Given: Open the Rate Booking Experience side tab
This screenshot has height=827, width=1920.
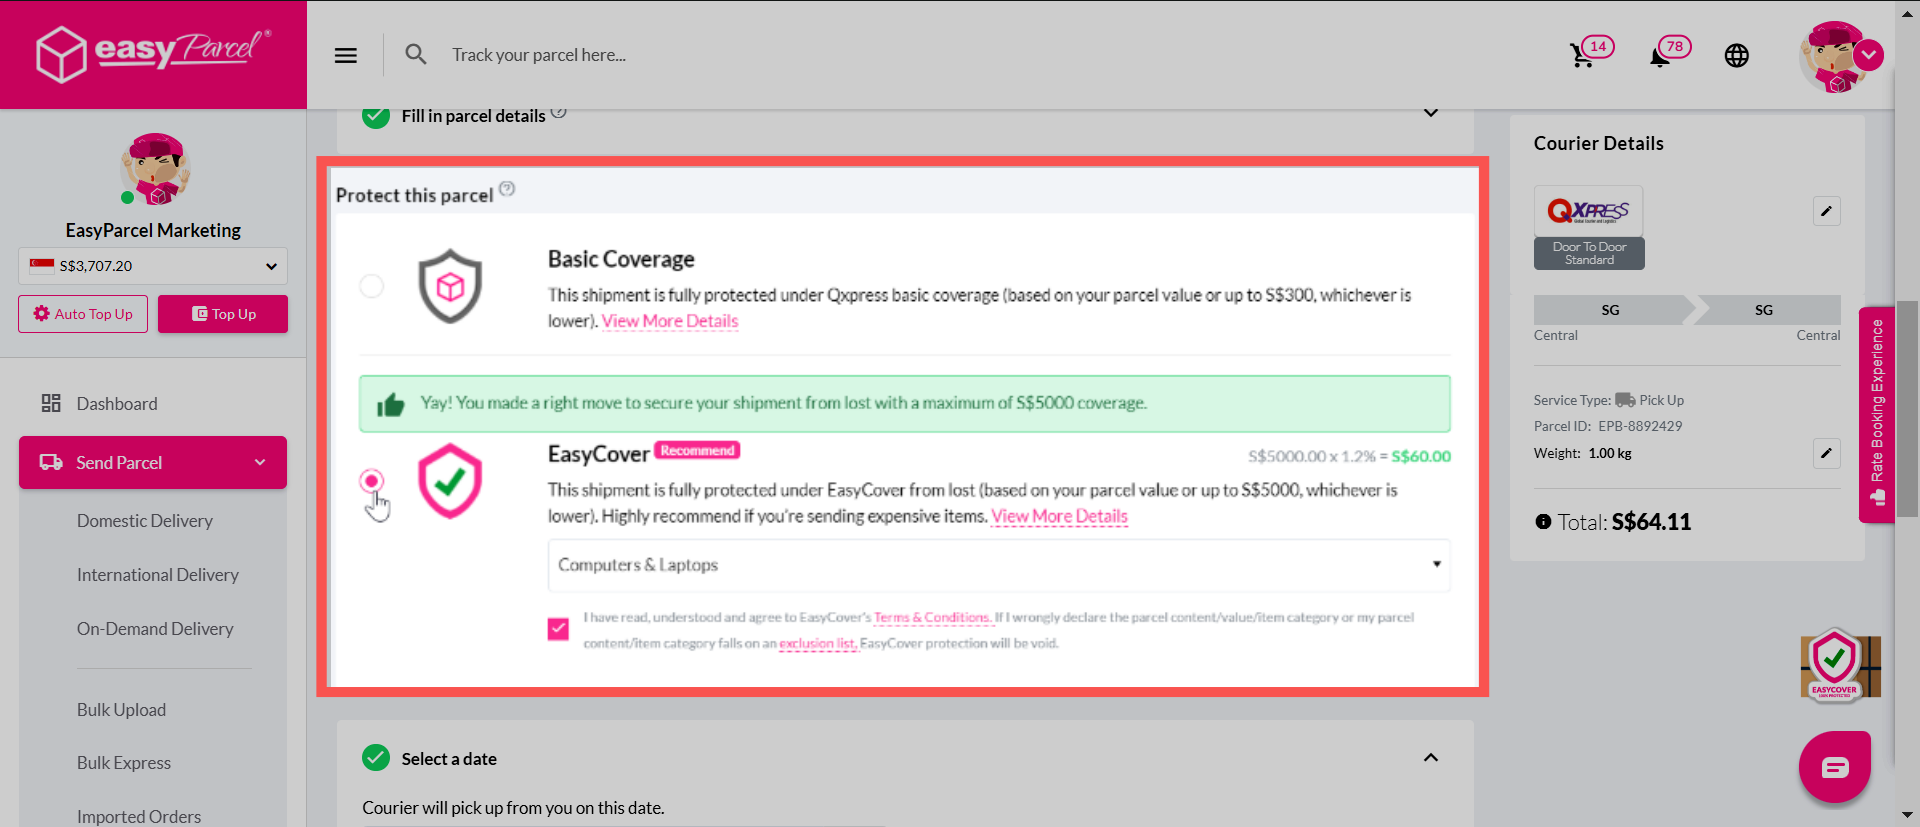Looking at the screenshot, I should (x=1877, y=415).
